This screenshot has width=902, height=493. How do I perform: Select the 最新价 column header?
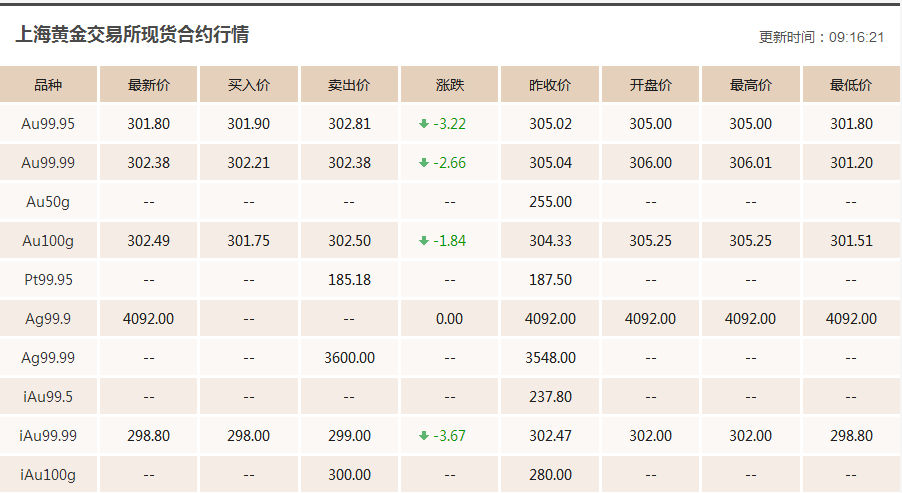click(x=148, y=85)
